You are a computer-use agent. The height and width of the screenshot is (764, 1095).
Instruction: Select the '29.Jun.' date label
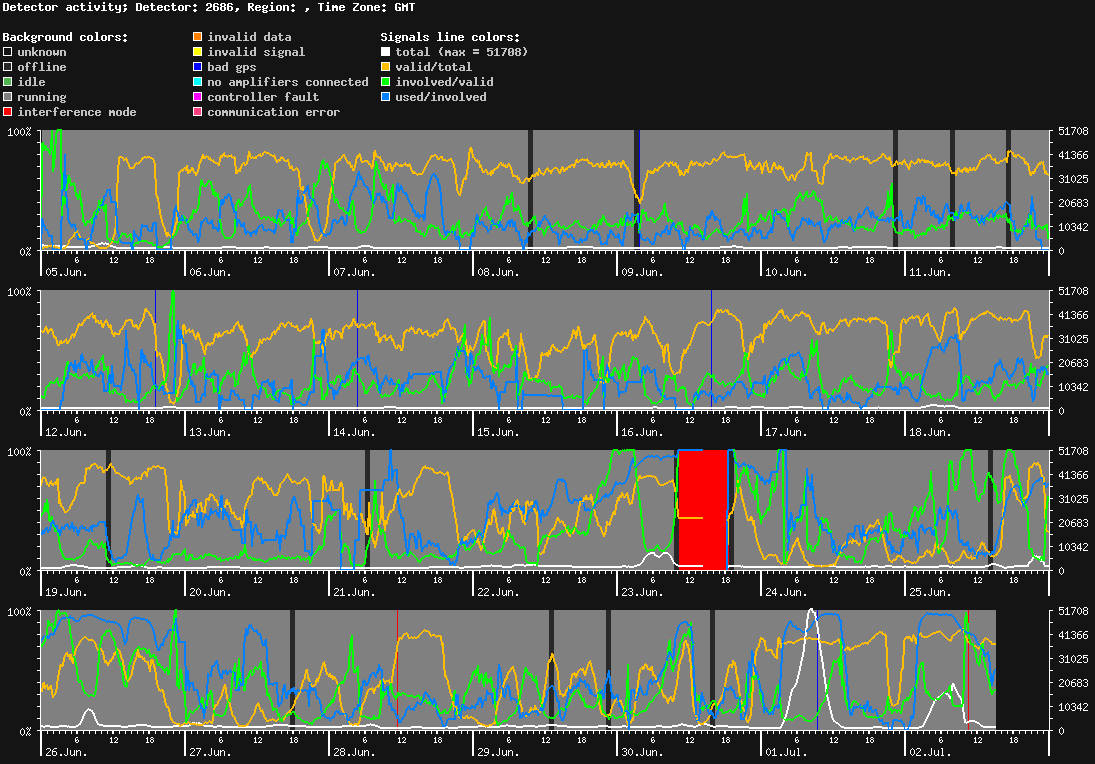click(499, 752)
